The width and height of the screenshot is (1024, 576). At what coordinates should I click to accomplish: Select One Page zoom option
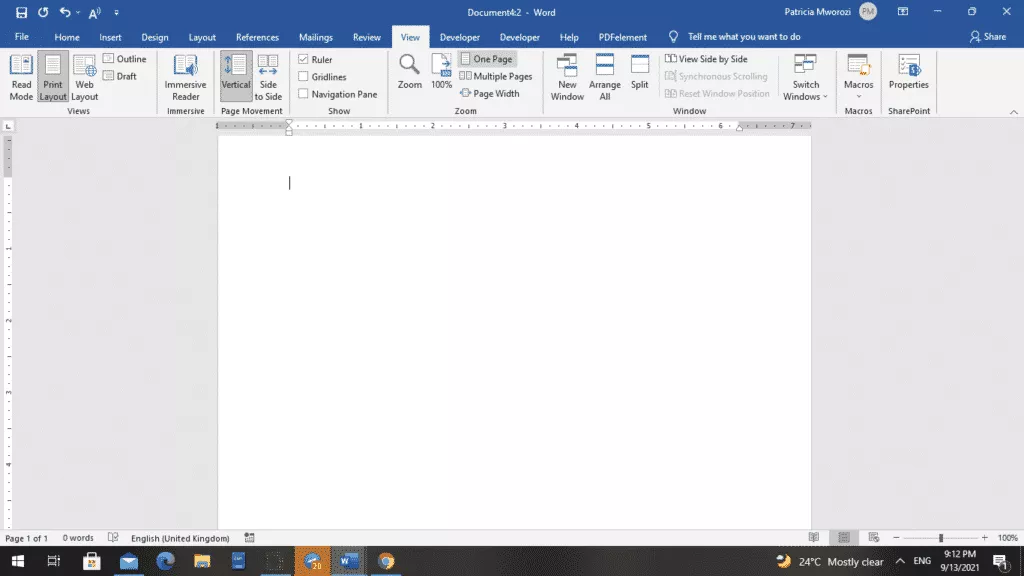(487, 59)
